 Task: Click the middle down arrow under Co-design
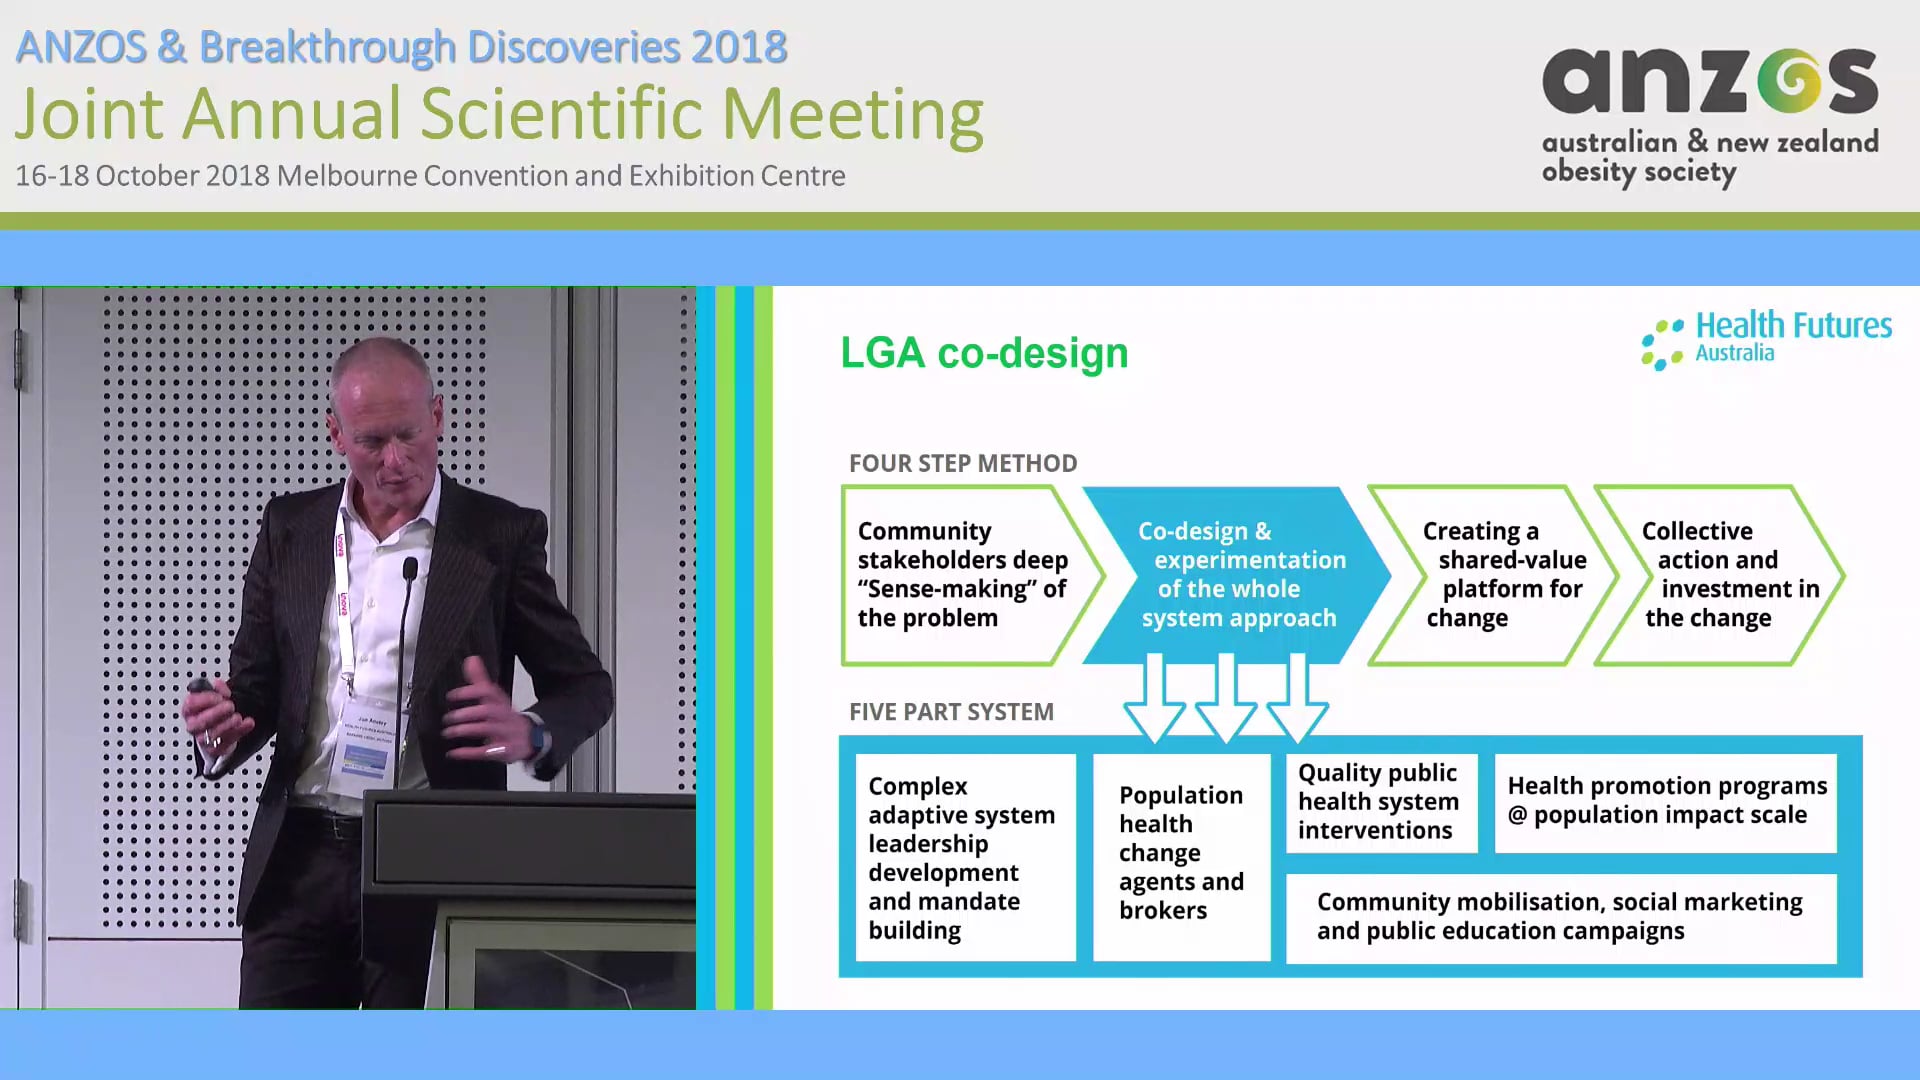coord(1226,701)
